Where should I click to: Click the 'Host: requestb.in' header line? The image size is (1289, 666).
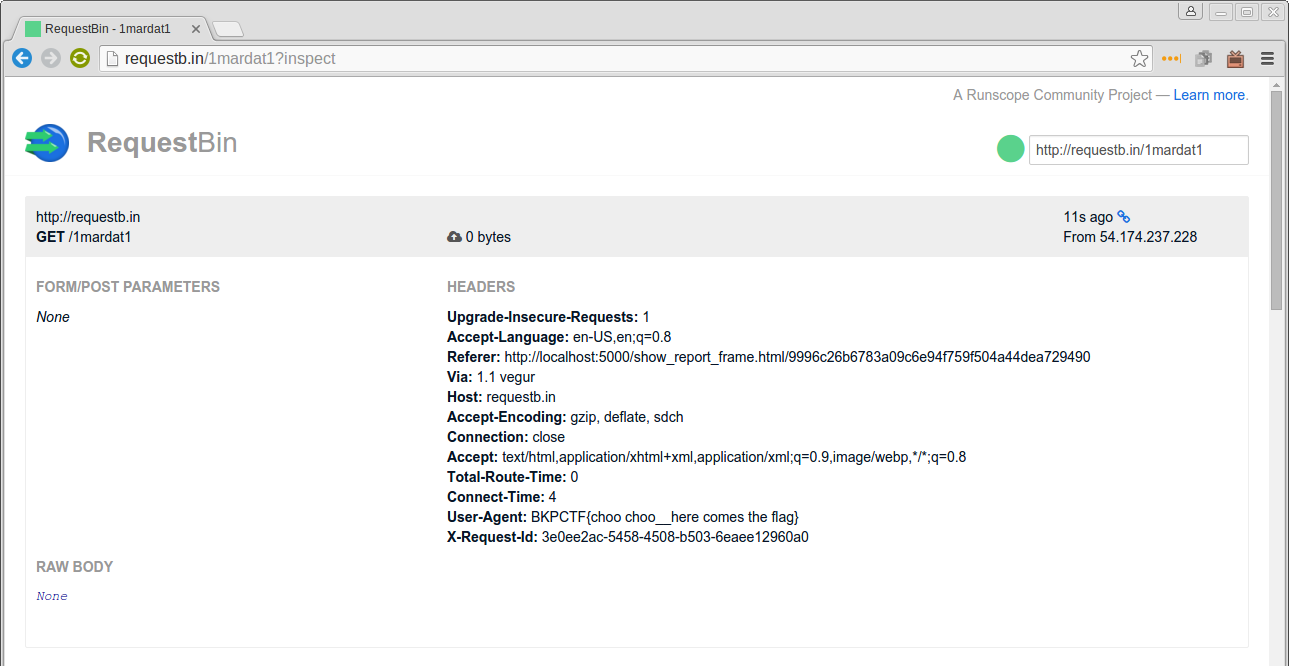point(501,397)
